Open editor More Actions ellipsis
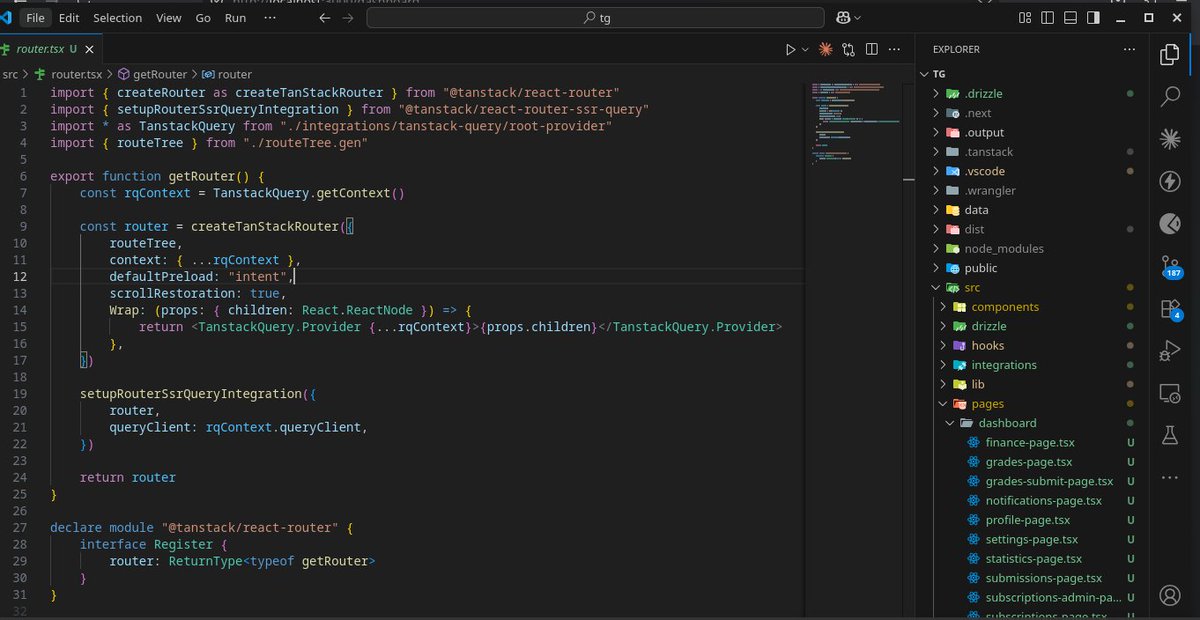 click(x=896, y=49)
